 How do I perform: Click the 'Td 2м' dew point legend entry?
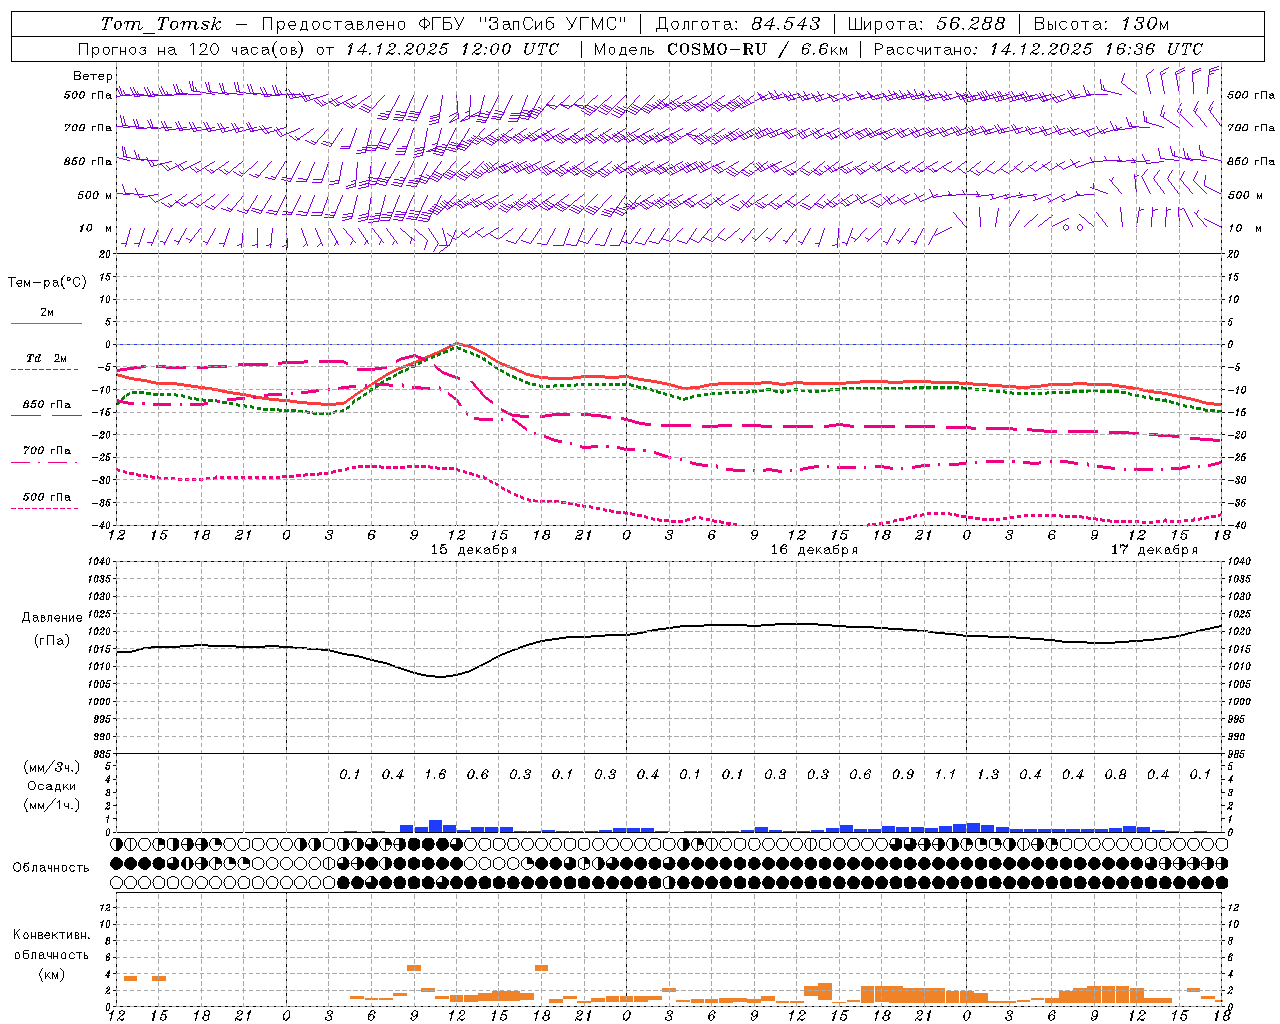click(47, 358)
